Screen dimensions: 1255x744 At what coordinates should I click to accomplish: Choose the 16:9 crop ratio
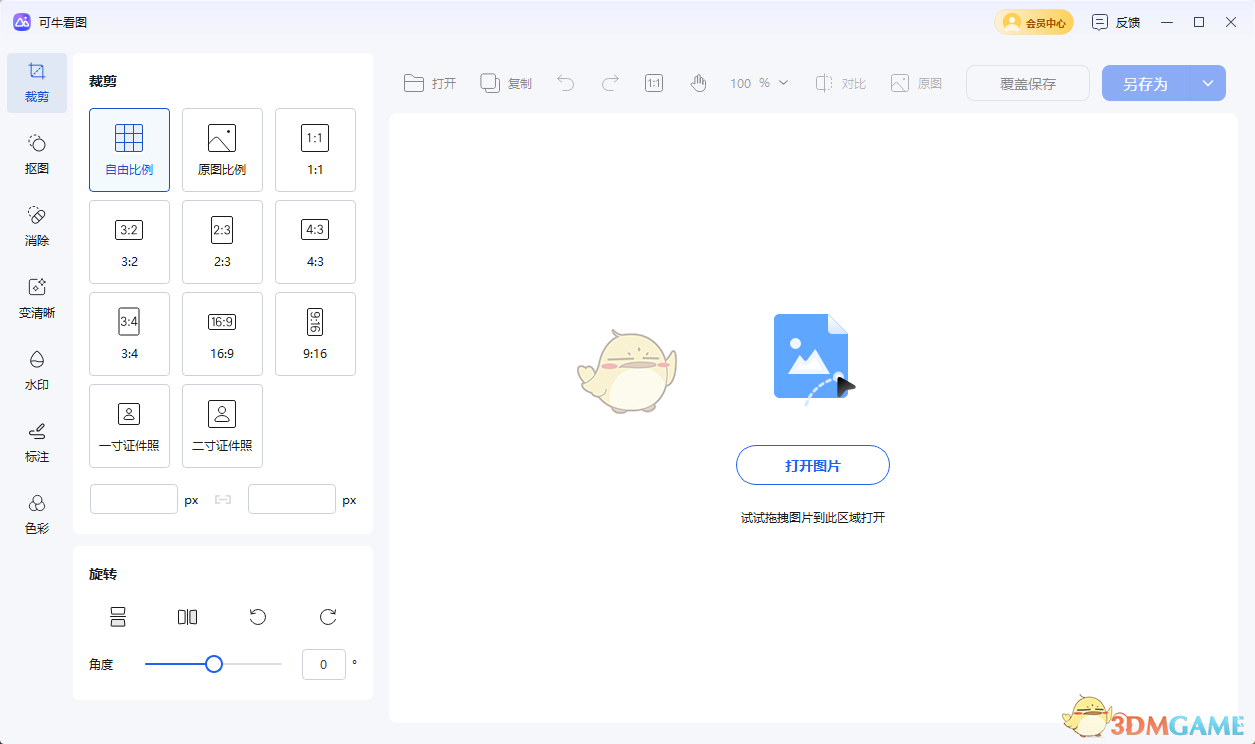222,333
